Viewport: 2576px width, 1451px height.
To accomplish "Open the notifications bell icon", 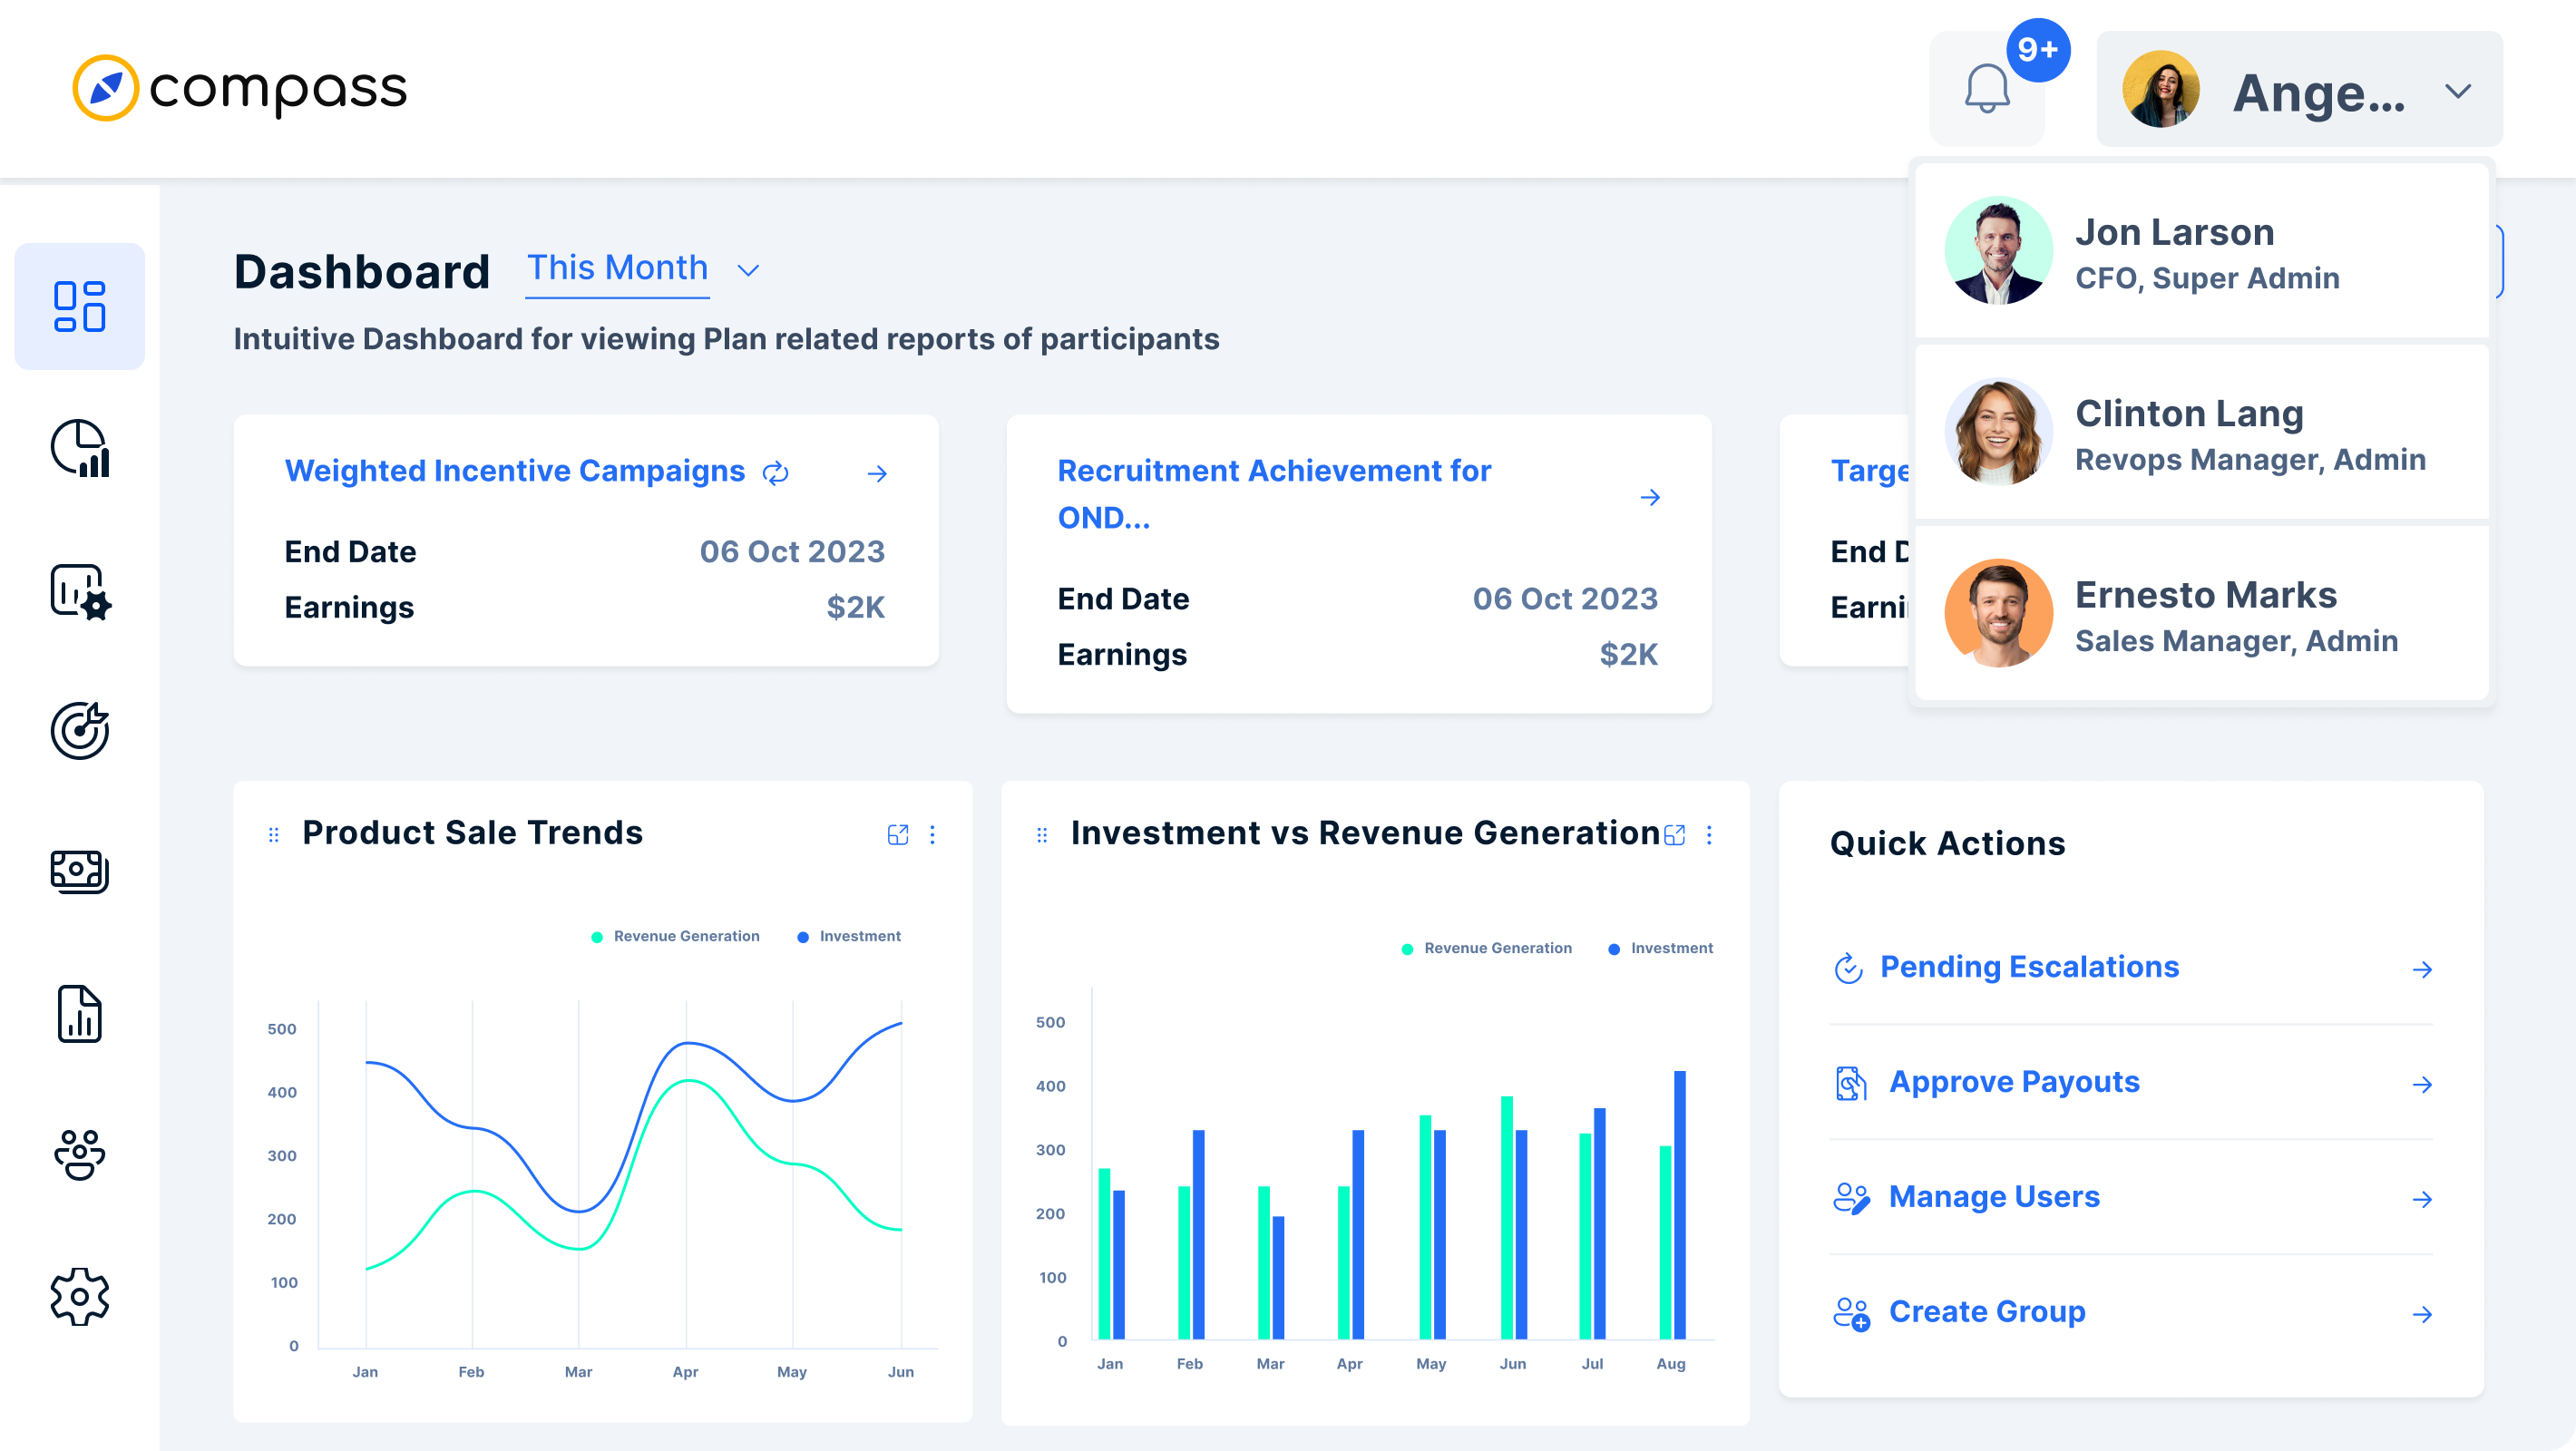I will pyautogui.click(x=1986, y=90).
